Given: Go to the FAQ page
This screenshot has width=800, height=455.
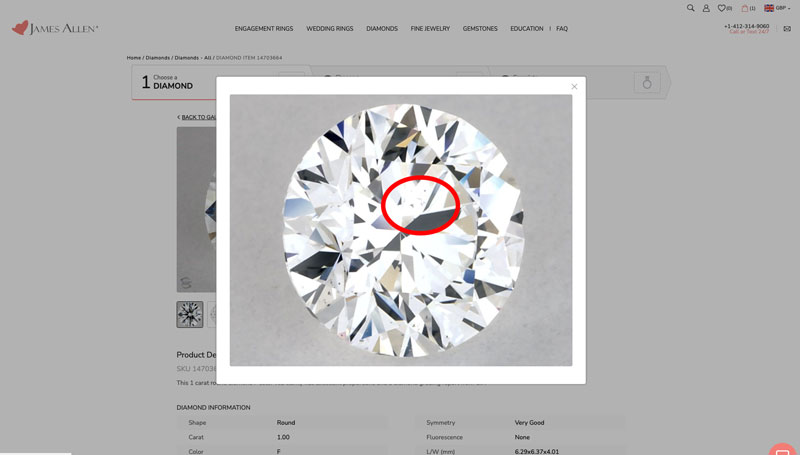Looking at the screenshot, I should tap(562, 29).
